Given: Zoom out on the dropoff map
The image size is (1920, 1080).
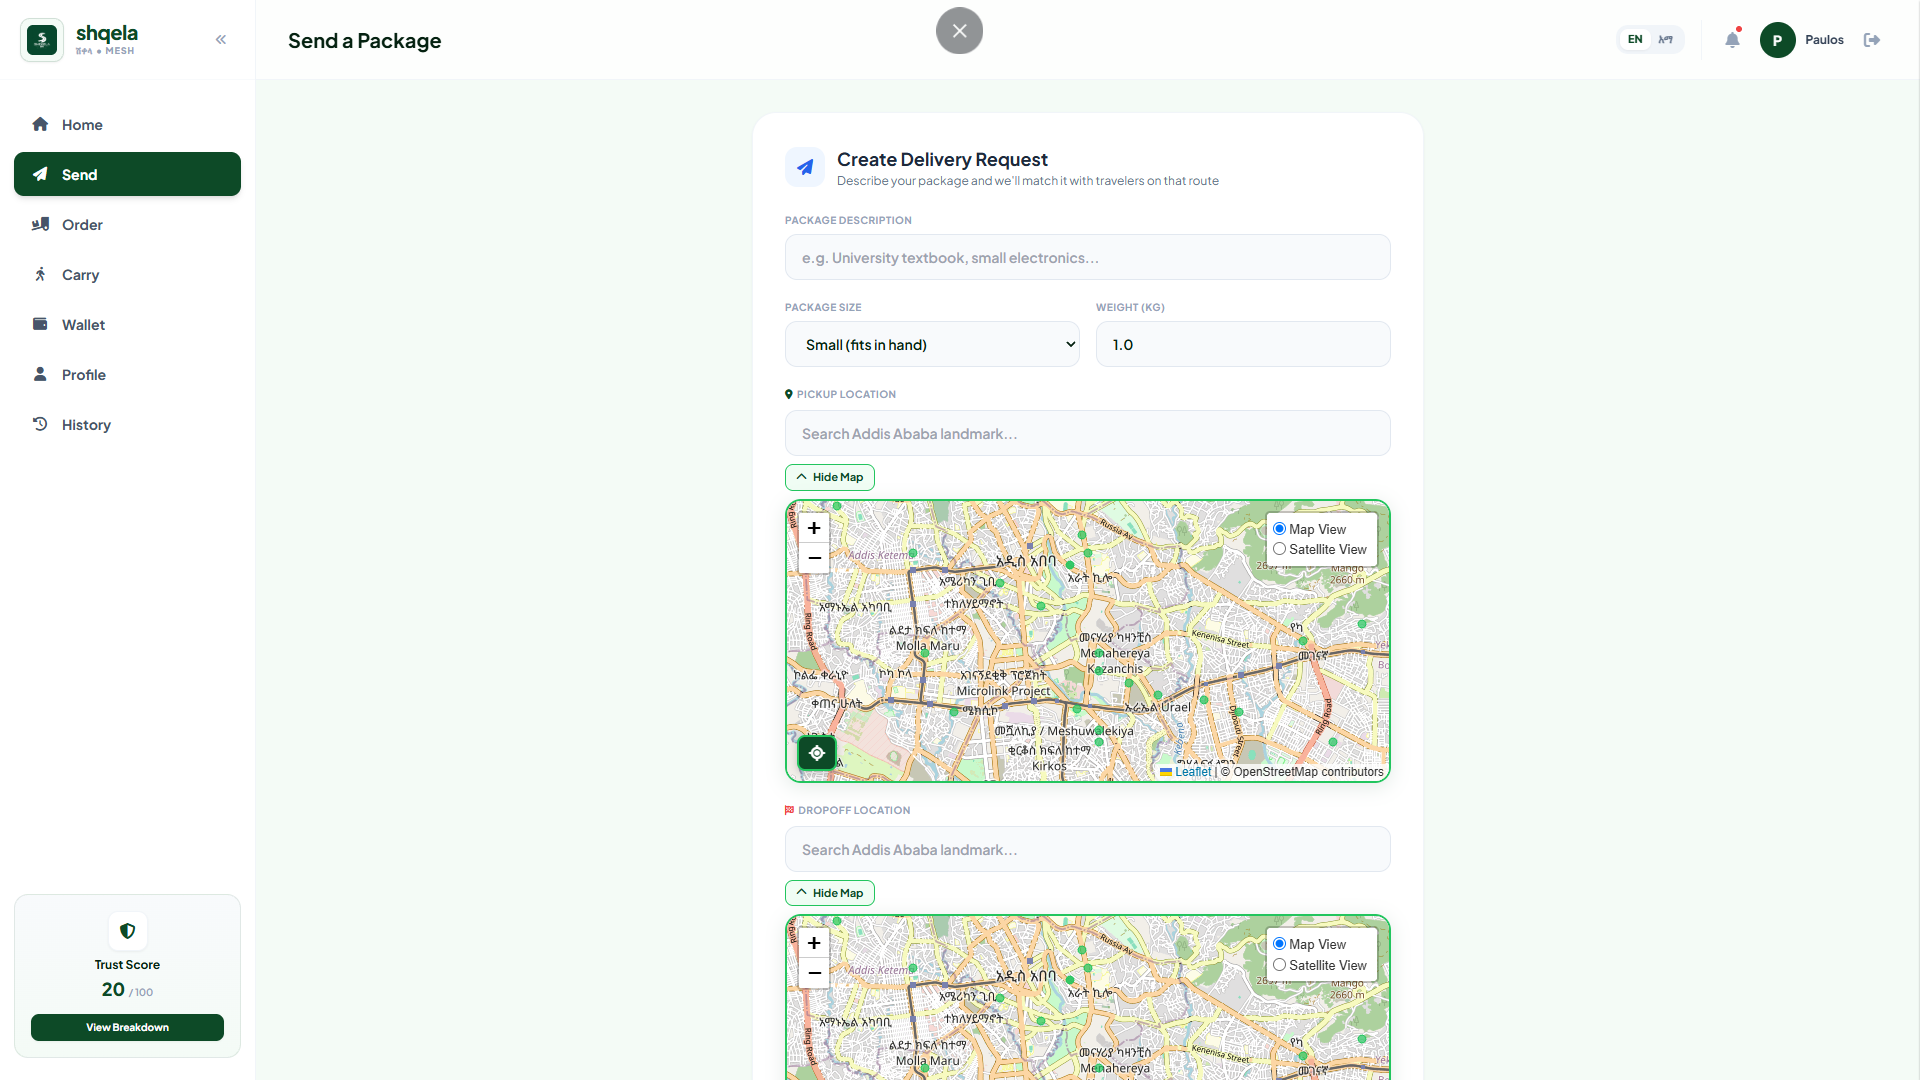Looking at the screenshot, I should click(814, 973).
